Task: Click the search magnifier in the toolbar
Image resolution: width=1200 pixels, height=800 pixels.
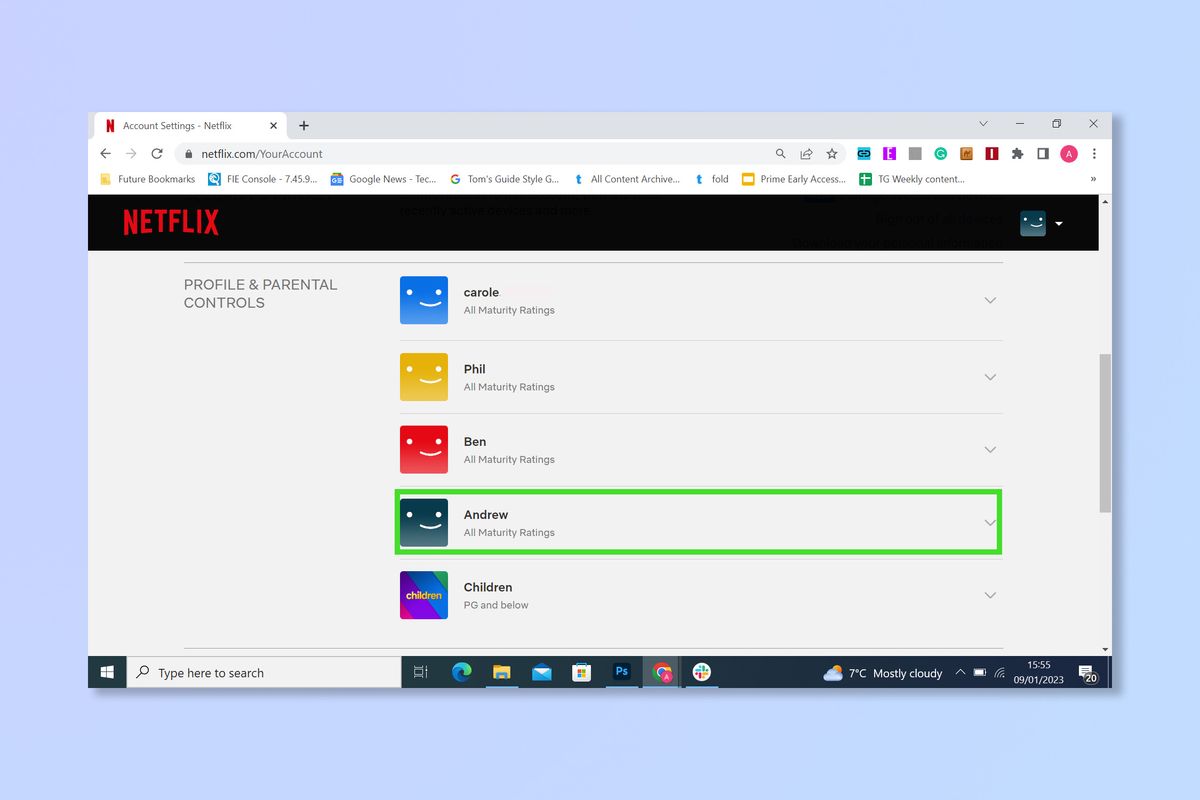Action: coord(780,154)
